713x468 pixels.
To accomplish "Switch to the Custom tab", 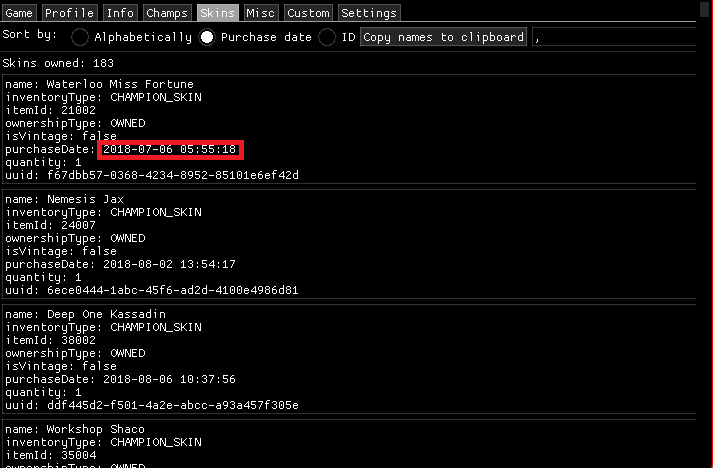I will [308, 13].
